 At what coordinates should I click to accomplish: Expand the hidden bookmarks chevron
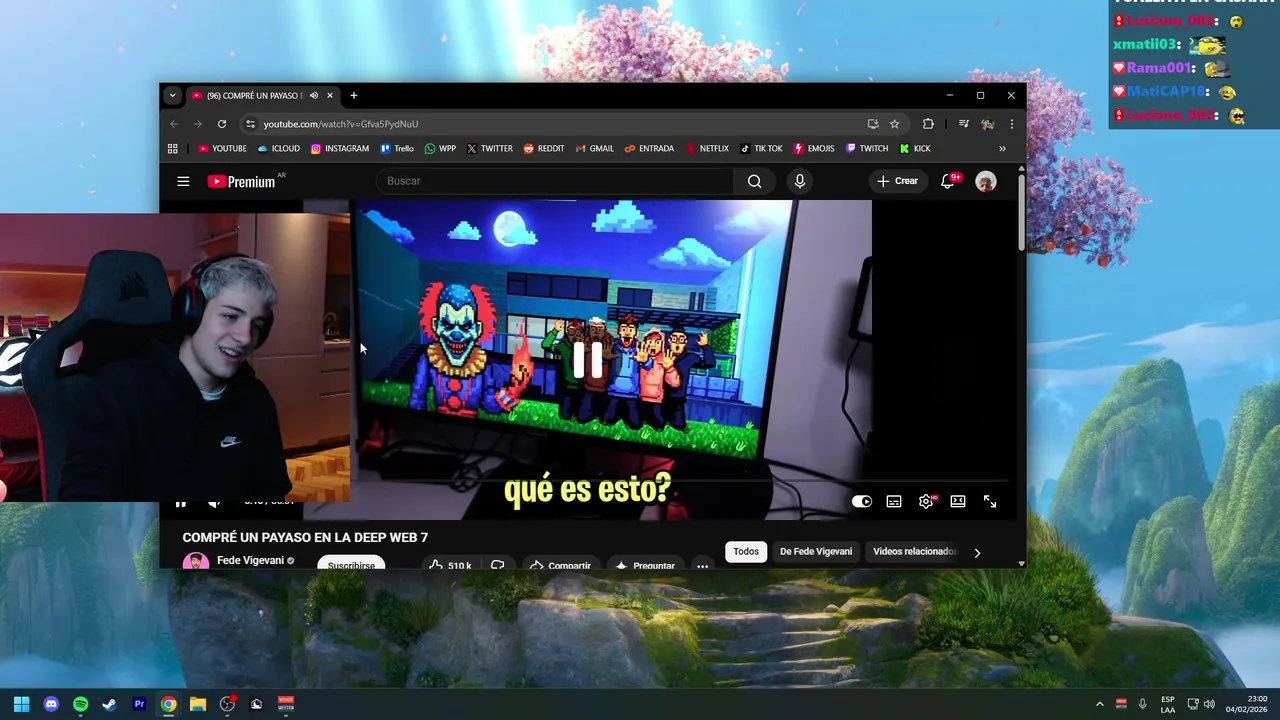pos(1002,149)
